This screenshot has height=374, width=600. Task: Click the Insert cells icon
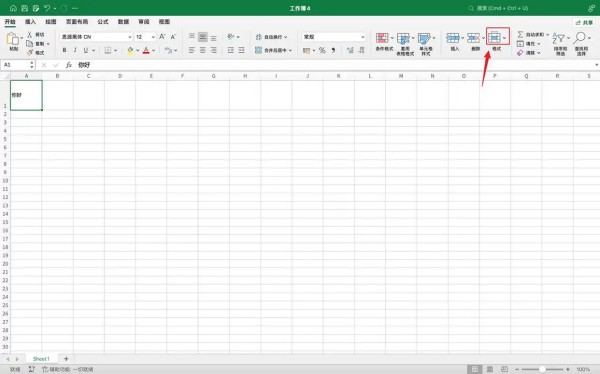coord(453,38)
